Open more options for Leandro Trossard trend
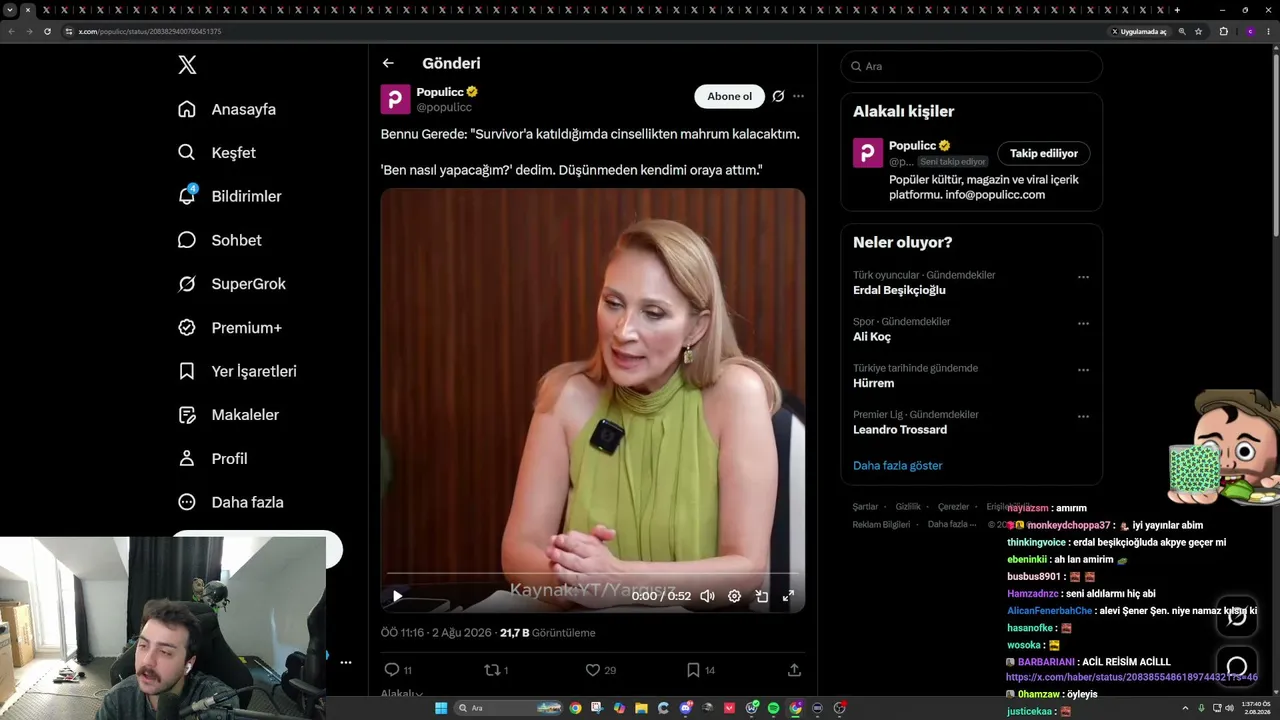Image resolution: width=1280 pixels, height=720 pixels. click(1083, 417)
